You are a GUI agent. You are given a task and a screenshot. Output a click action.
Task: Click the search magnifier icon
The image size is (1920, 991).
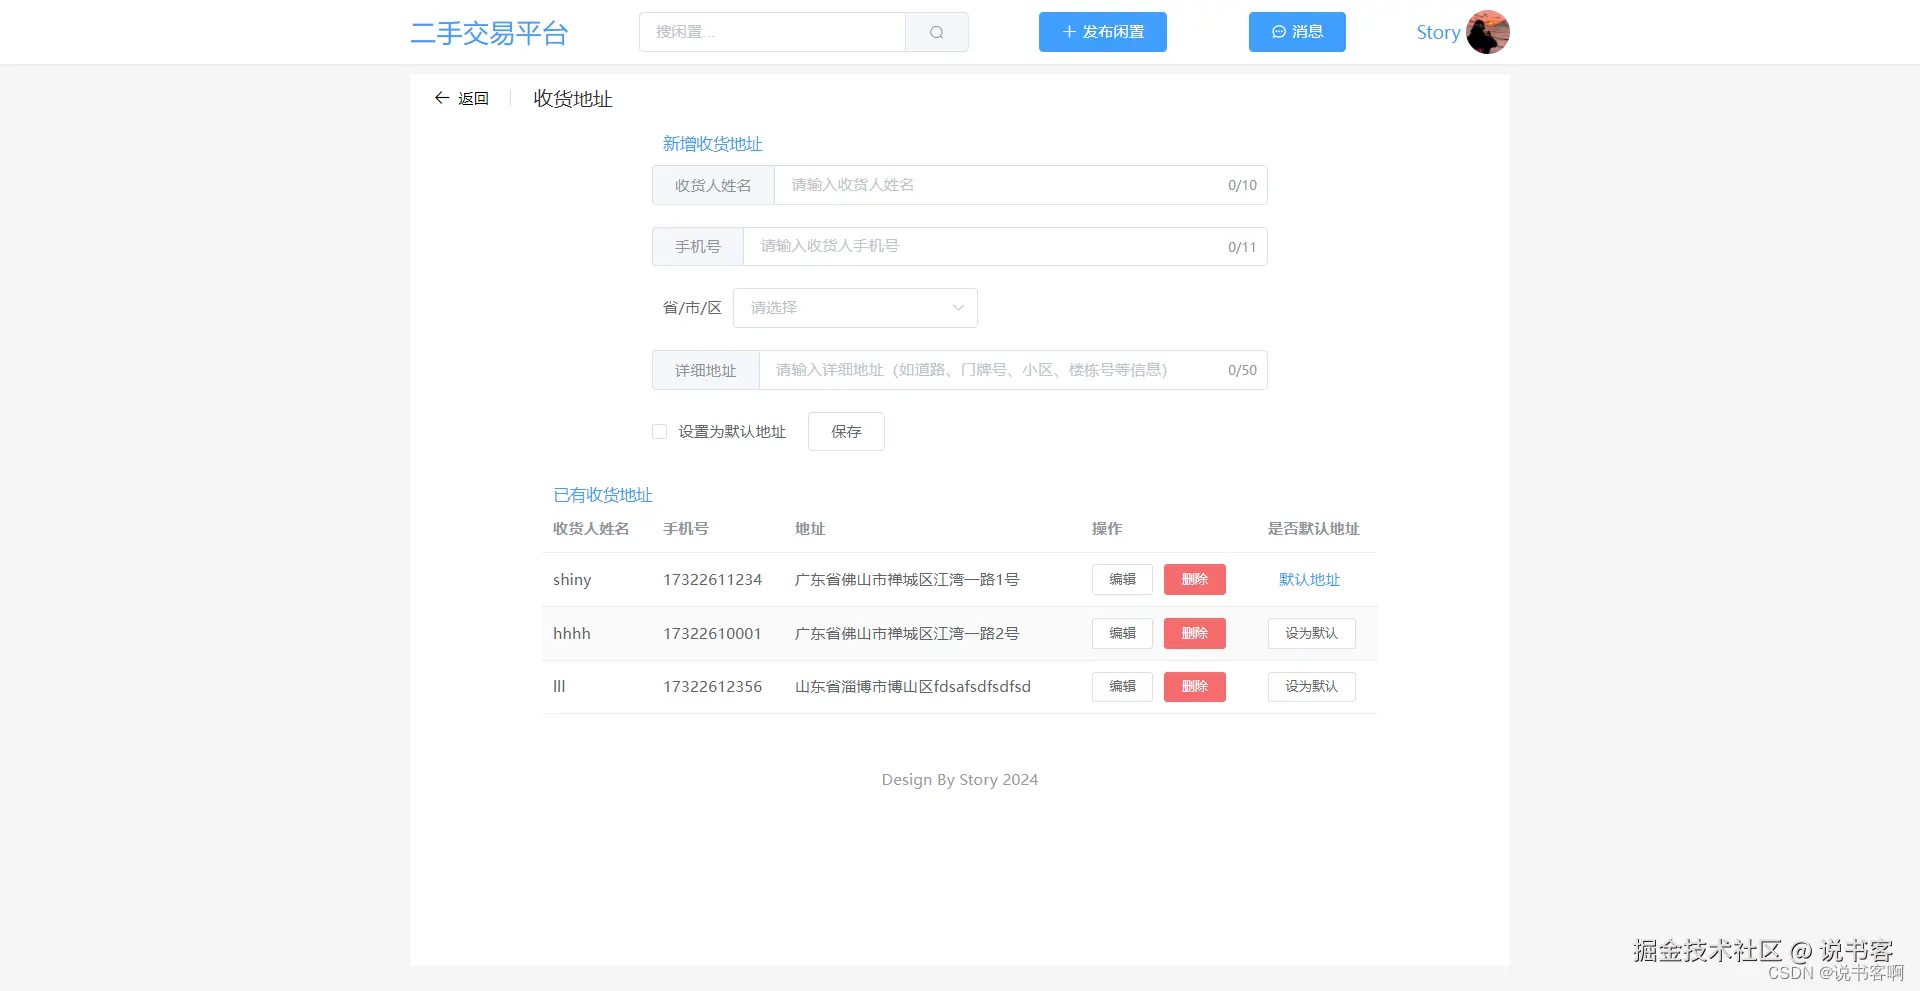point(936,32)
